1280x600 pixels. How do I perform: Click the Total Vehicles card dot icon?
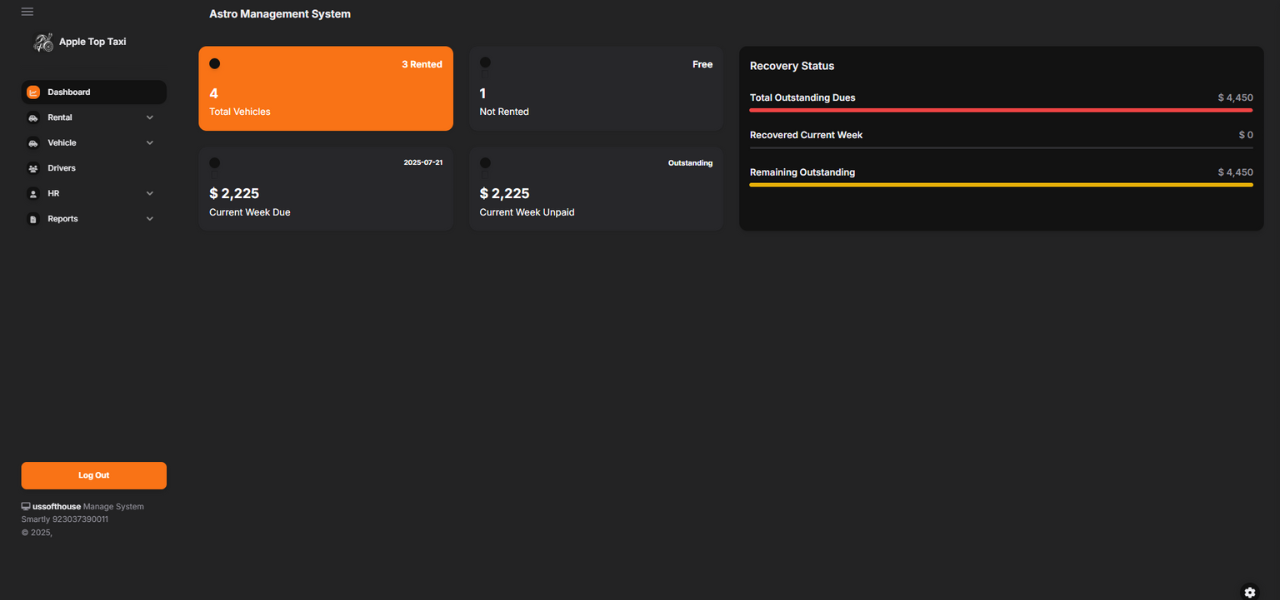point(214,63)
